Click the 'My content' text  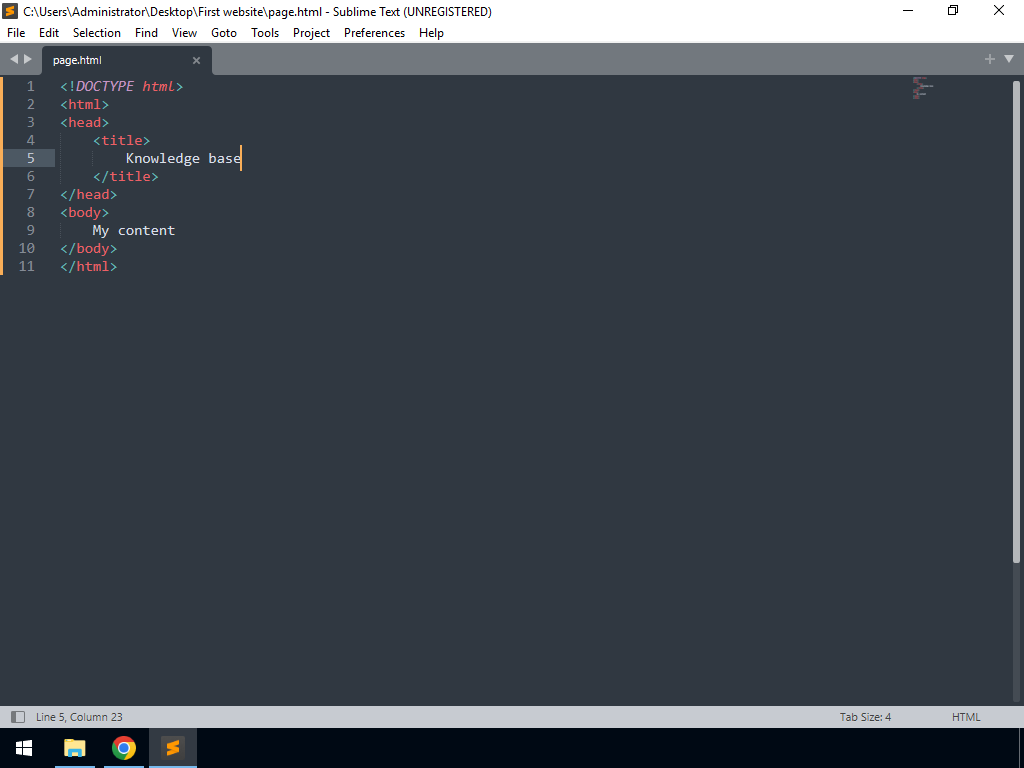(x=134, y=231)
